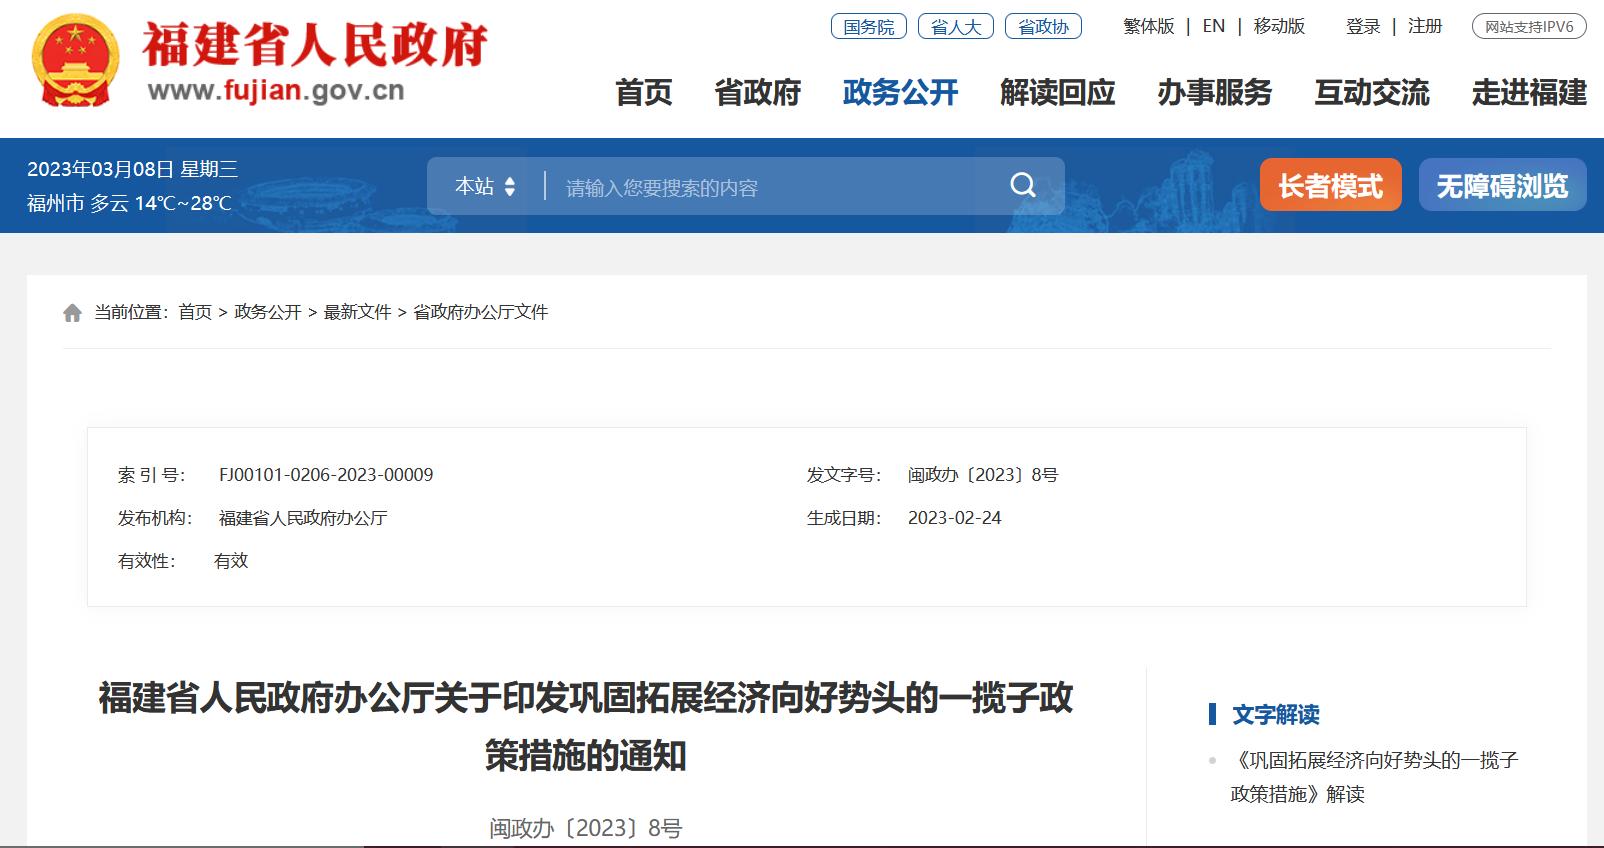
Task: Focus the site search text field
Action: [770, 188]
